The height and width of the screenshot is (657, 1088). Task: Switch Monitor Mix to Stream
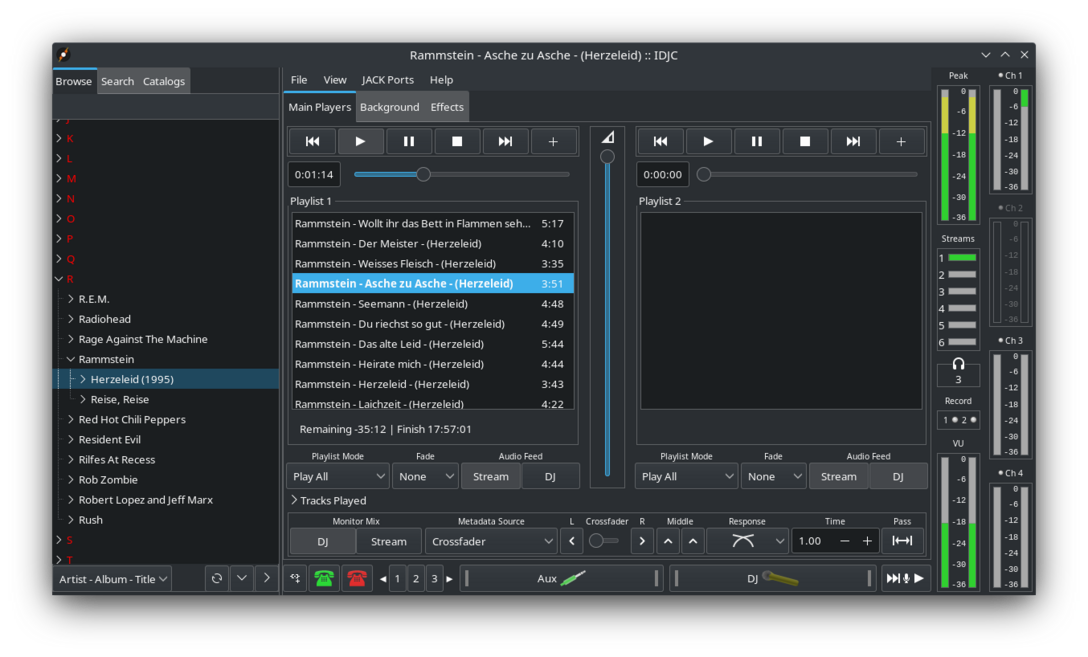click(x=388, y=541)
